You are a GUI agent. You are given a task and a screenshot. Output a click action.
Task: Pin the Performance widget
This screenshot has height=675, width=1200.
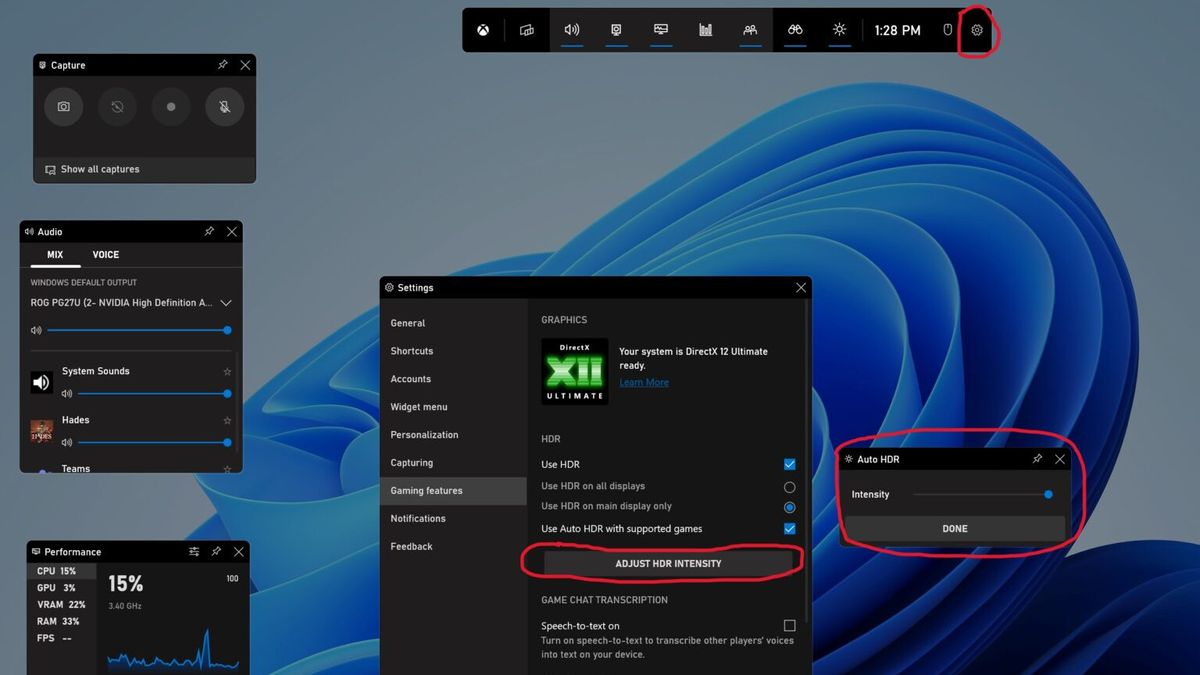point(216,551)
